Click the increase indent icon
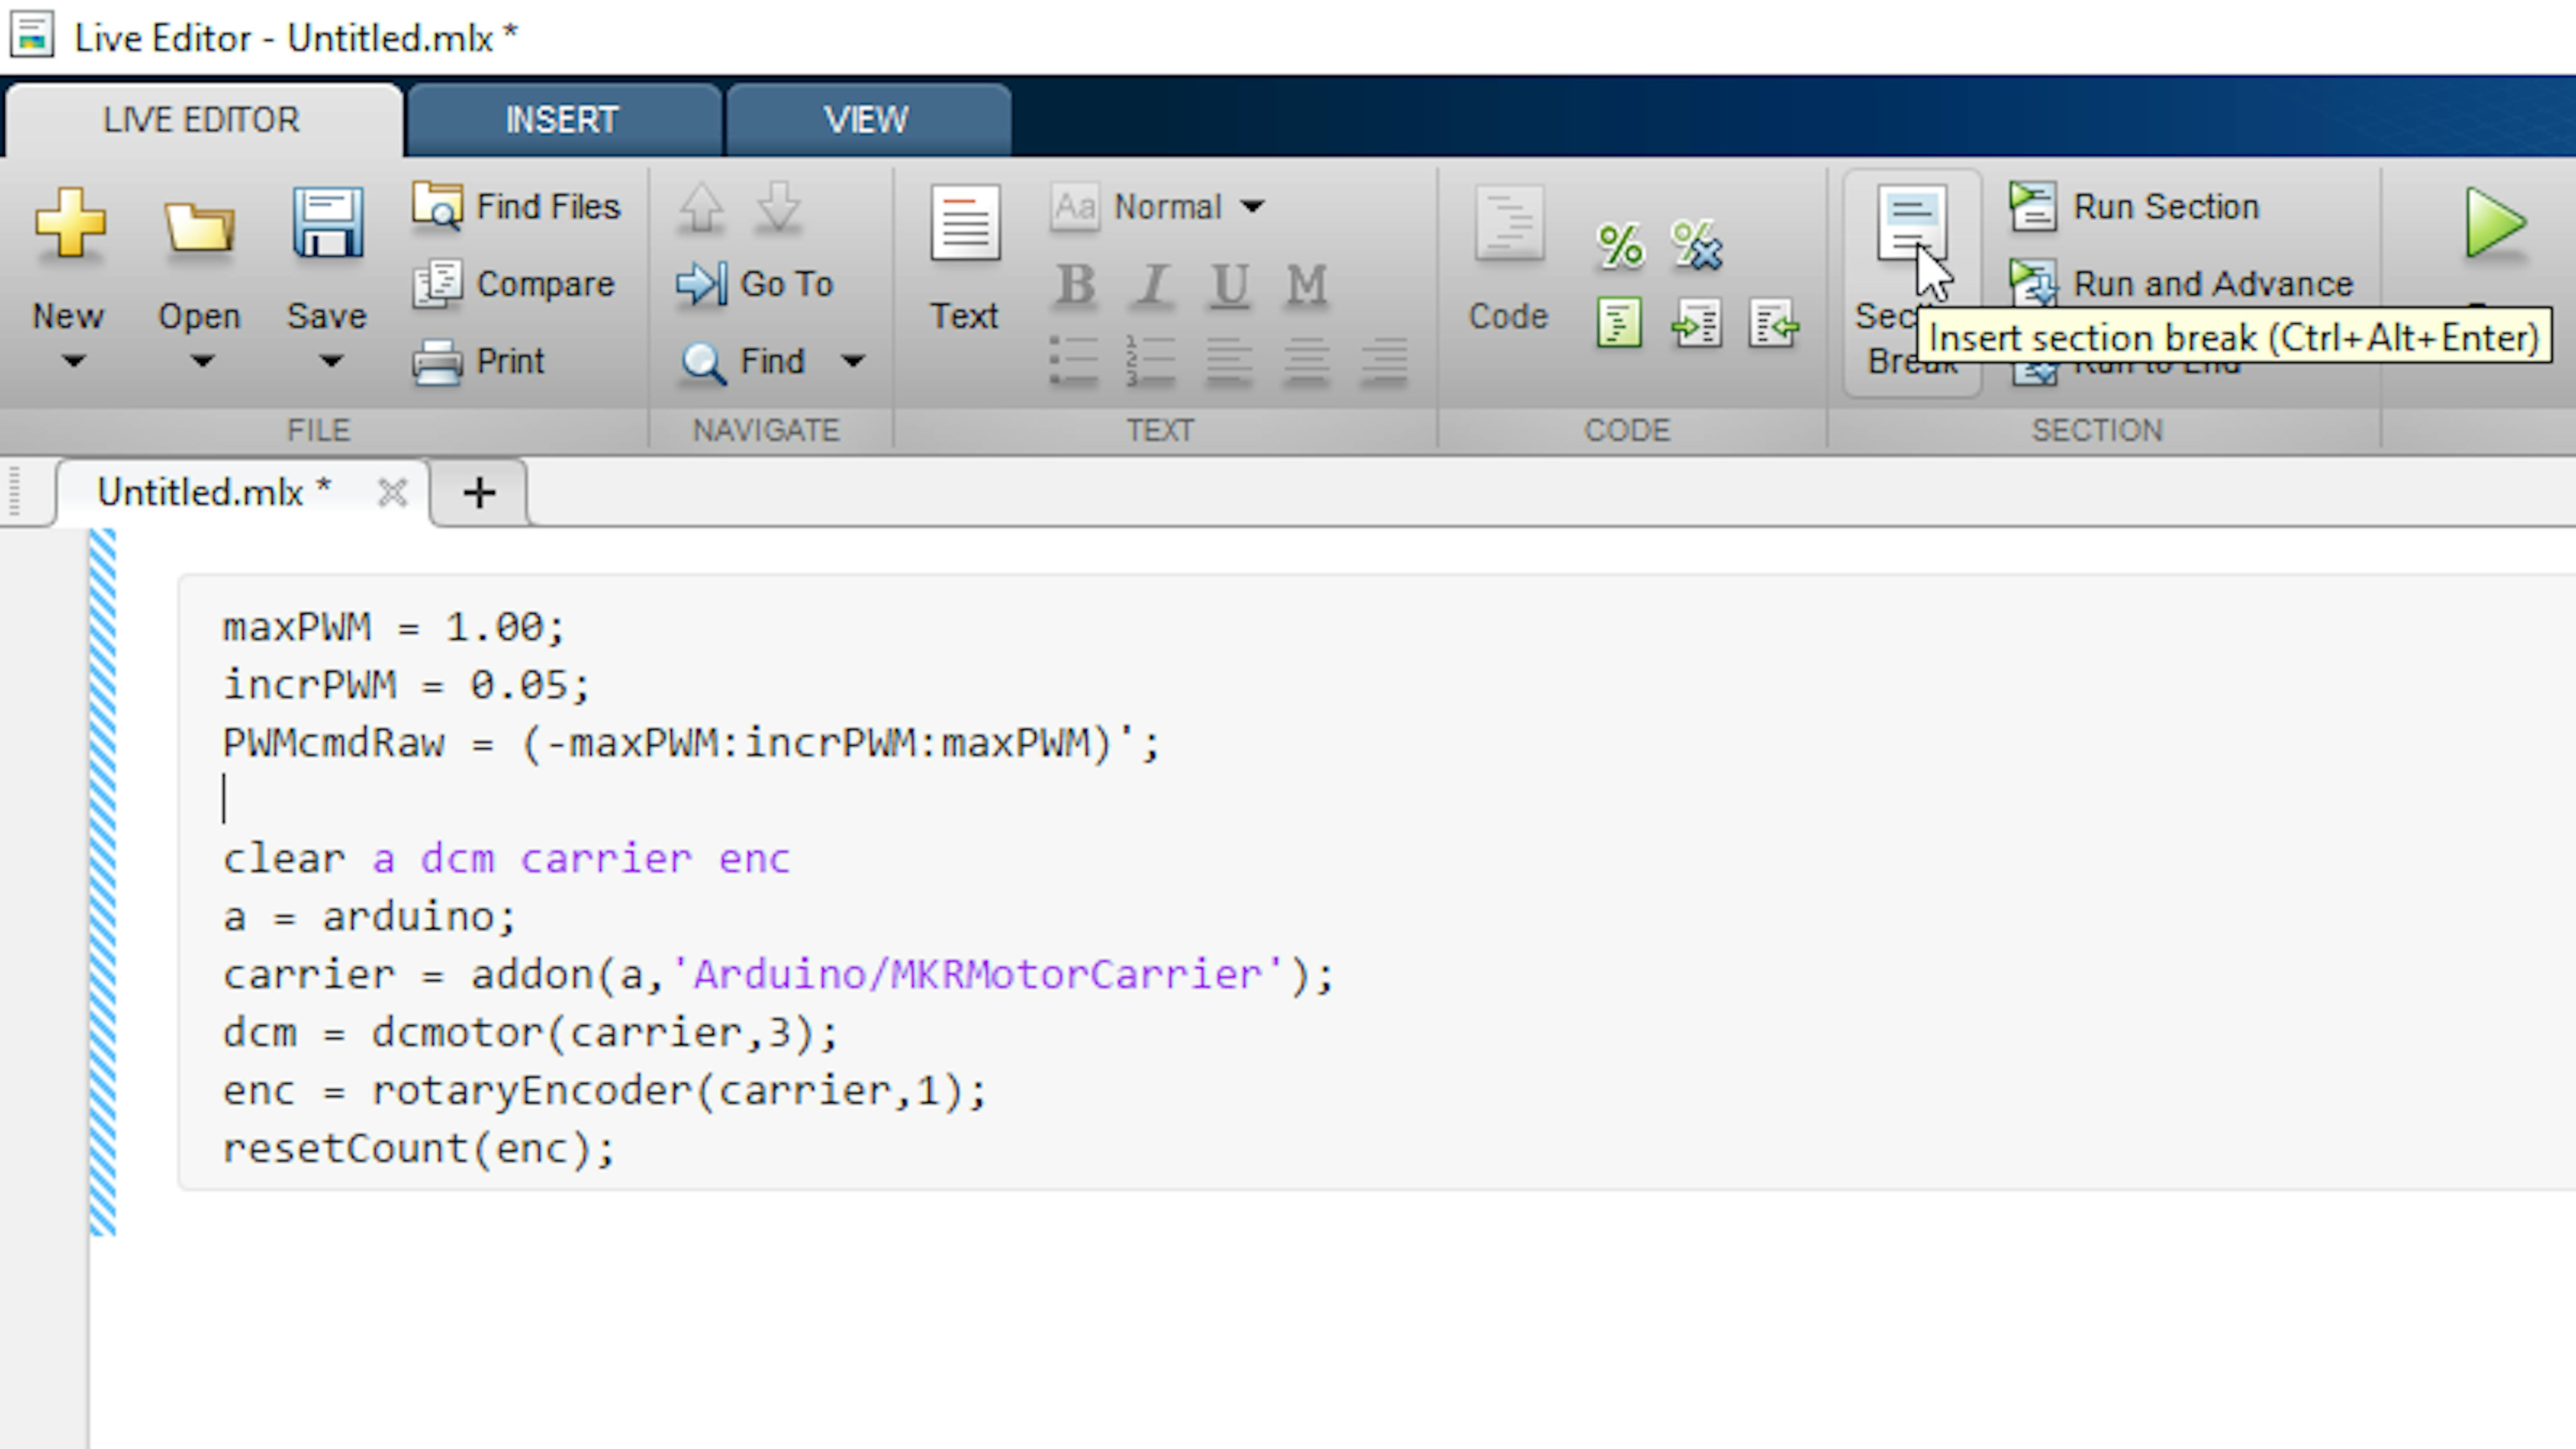The height and width of the screenshot is (1449, 2576). click(x=1697, y=322)
